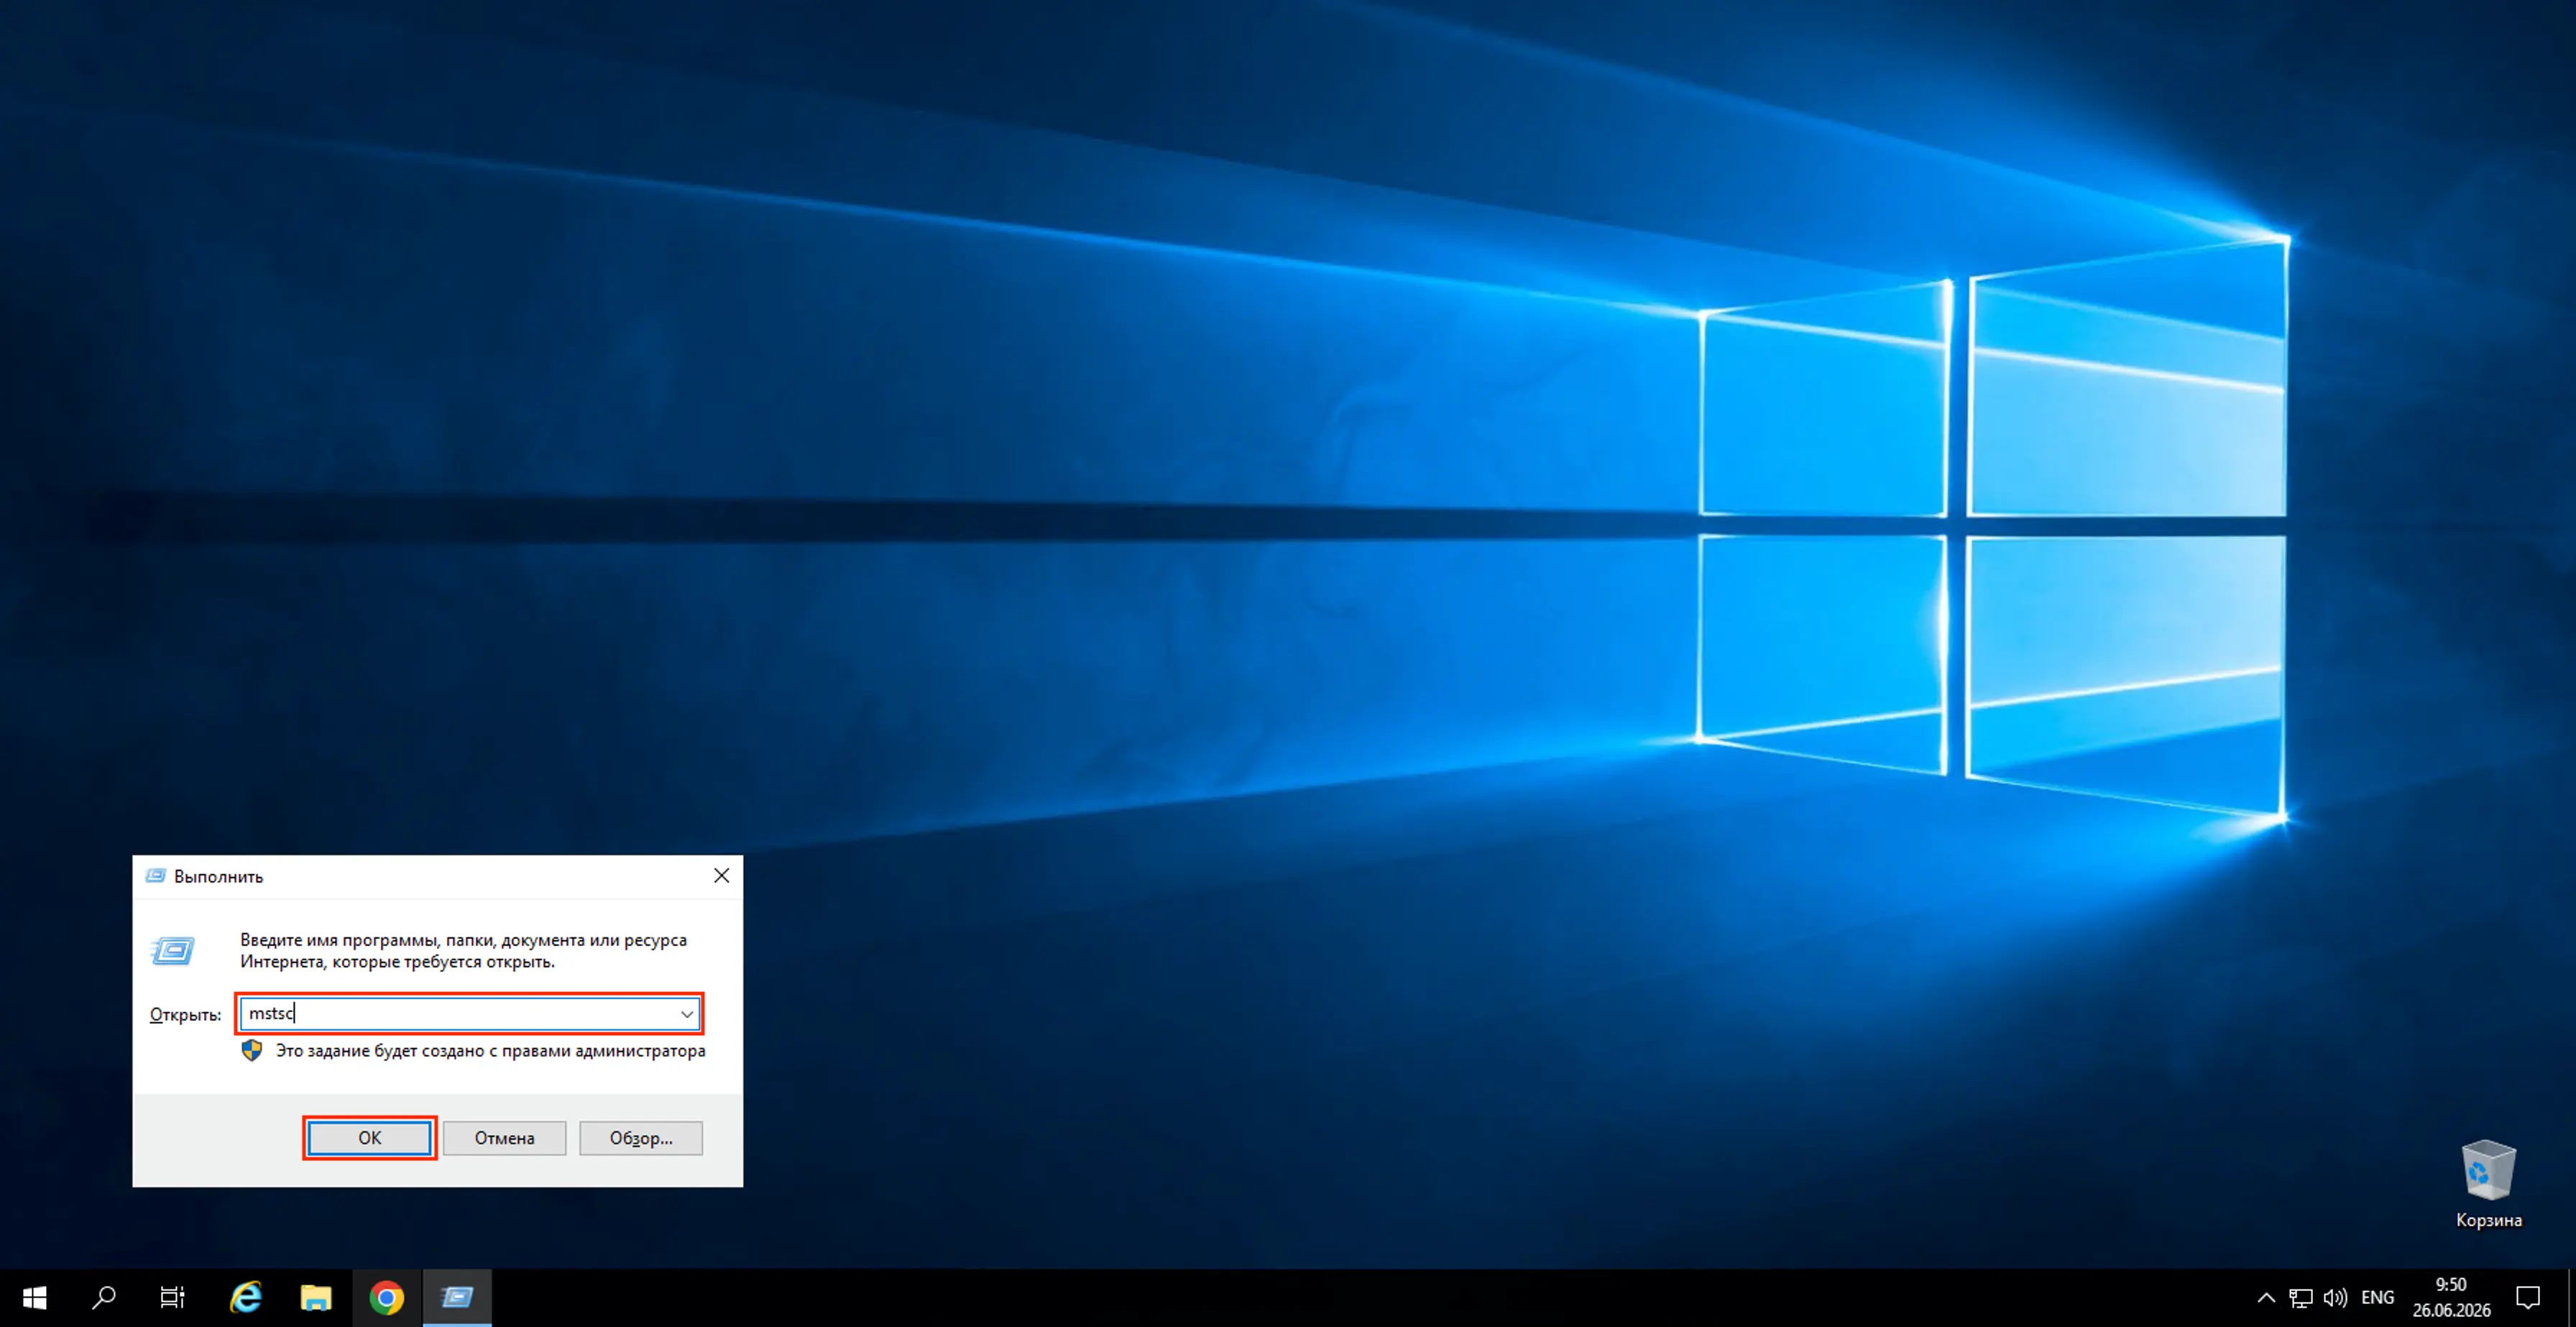Open the Windows Start menu

(35, 1298)
